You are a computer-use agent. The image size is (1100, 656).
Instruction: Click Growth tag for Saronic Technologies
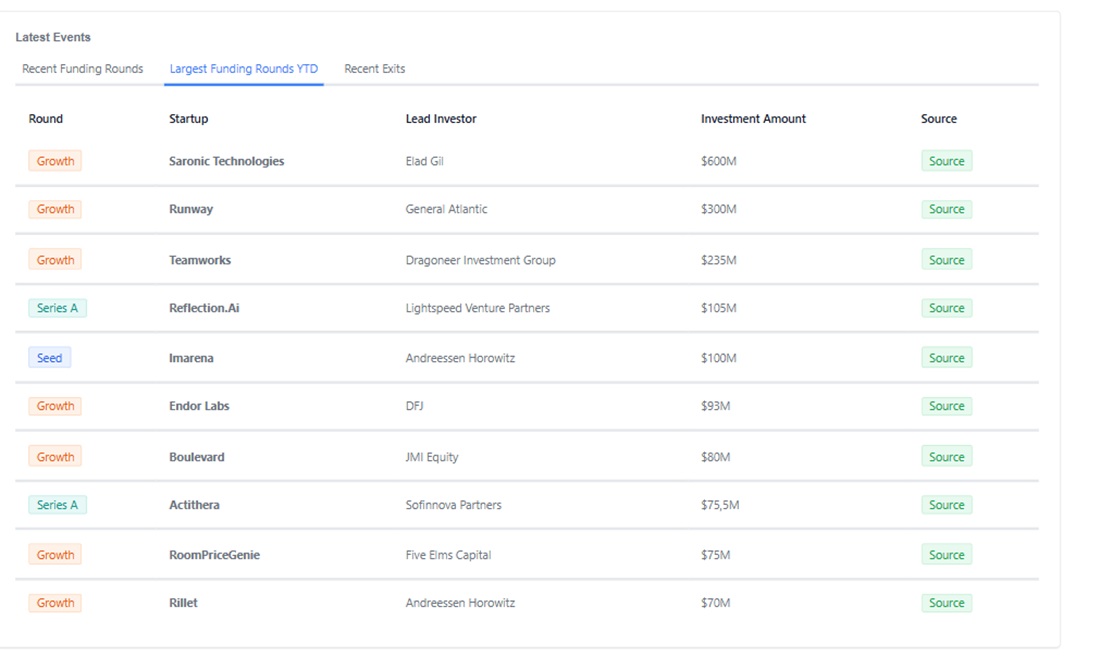[x=55, y=161]
